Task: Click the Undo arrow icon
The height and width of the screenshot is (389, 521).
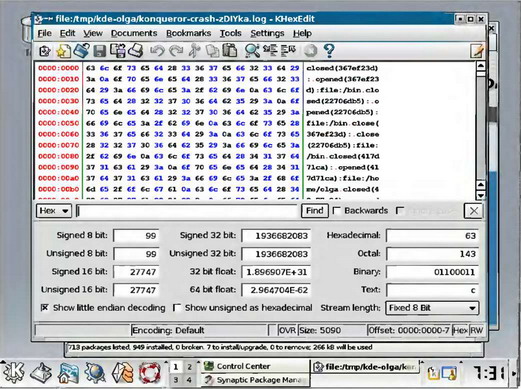Action: 157,51
